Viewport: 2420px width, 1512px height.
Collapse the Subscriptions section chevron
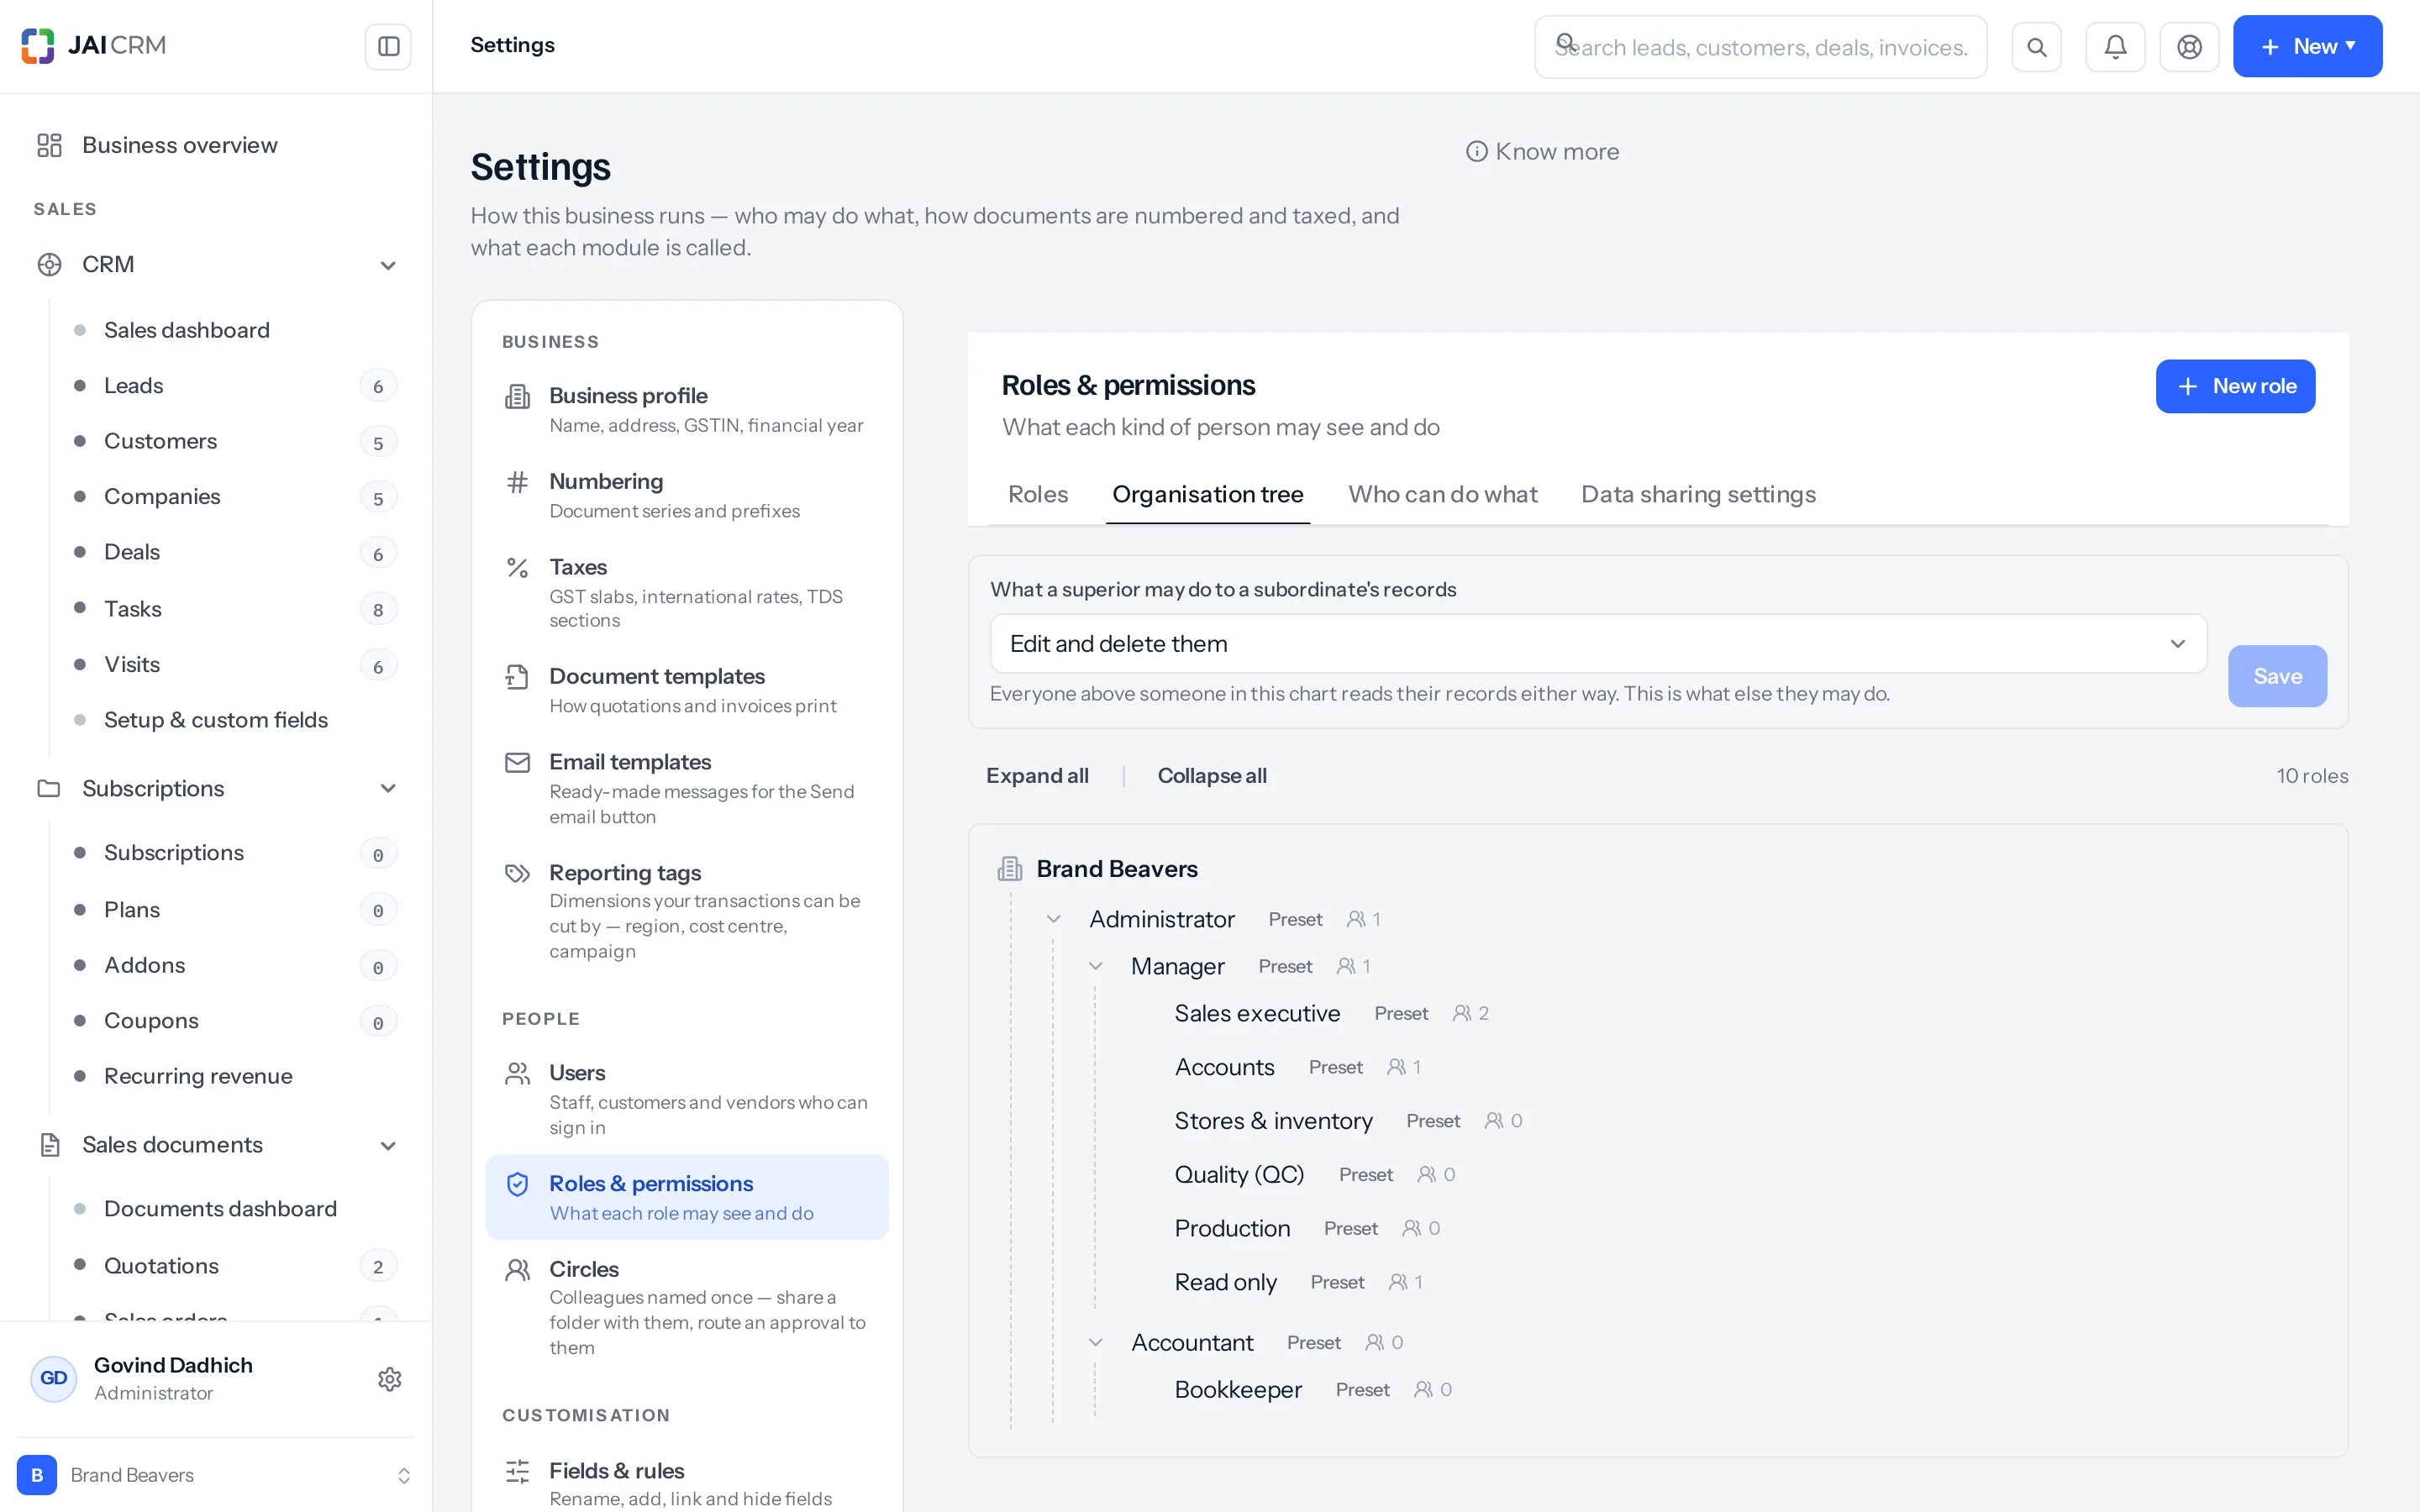388,788
